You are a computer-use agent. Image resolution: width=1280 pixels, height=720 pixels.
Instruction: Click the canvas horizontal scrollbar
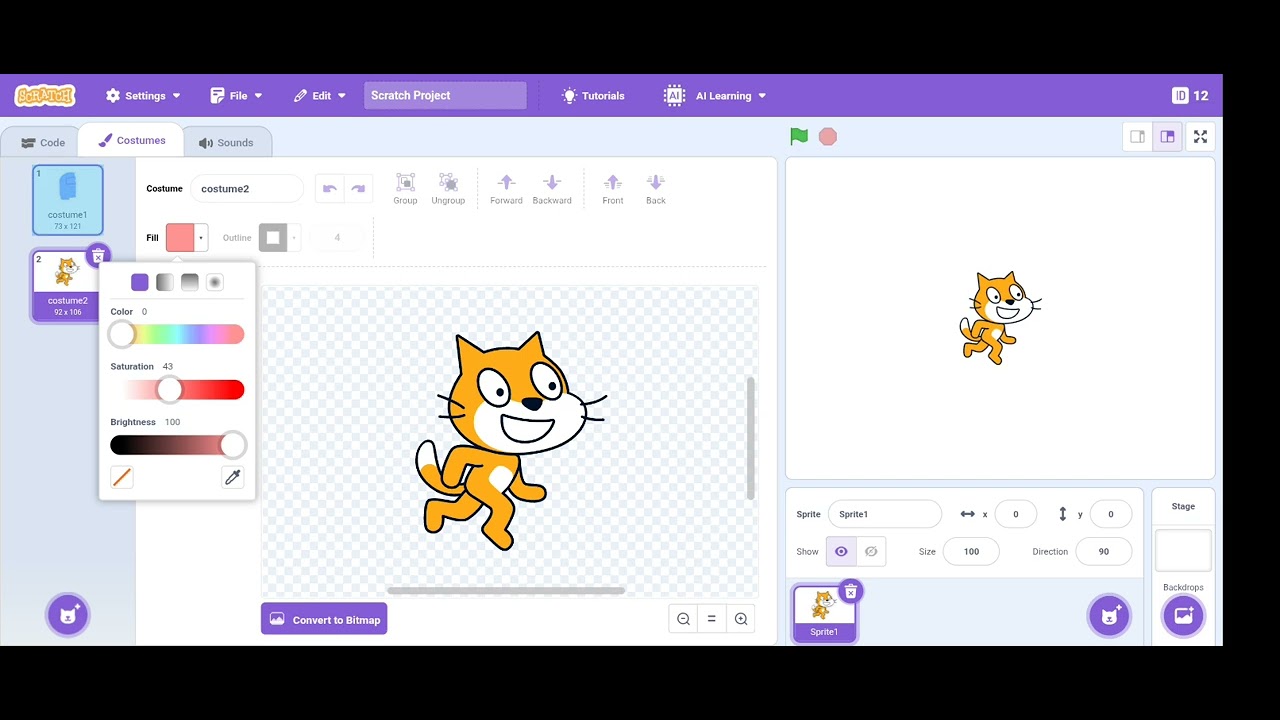(x=506, y=591)
